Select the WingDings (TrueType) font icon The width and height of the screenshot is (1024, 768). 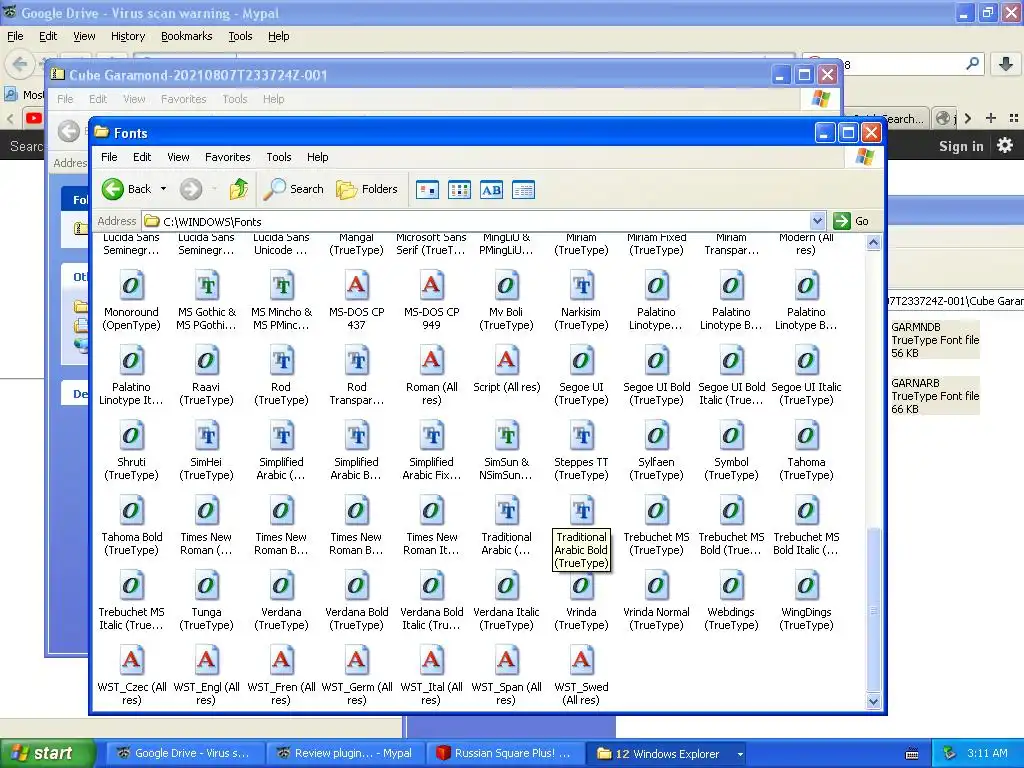[807, 586]
